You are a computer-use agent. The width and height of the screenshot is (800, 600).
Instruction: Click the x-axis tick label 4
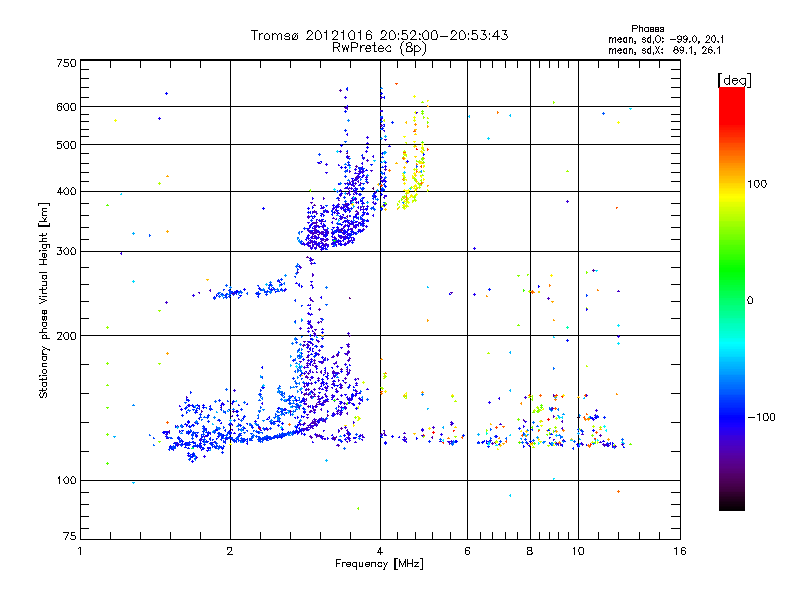coord(380,551)
